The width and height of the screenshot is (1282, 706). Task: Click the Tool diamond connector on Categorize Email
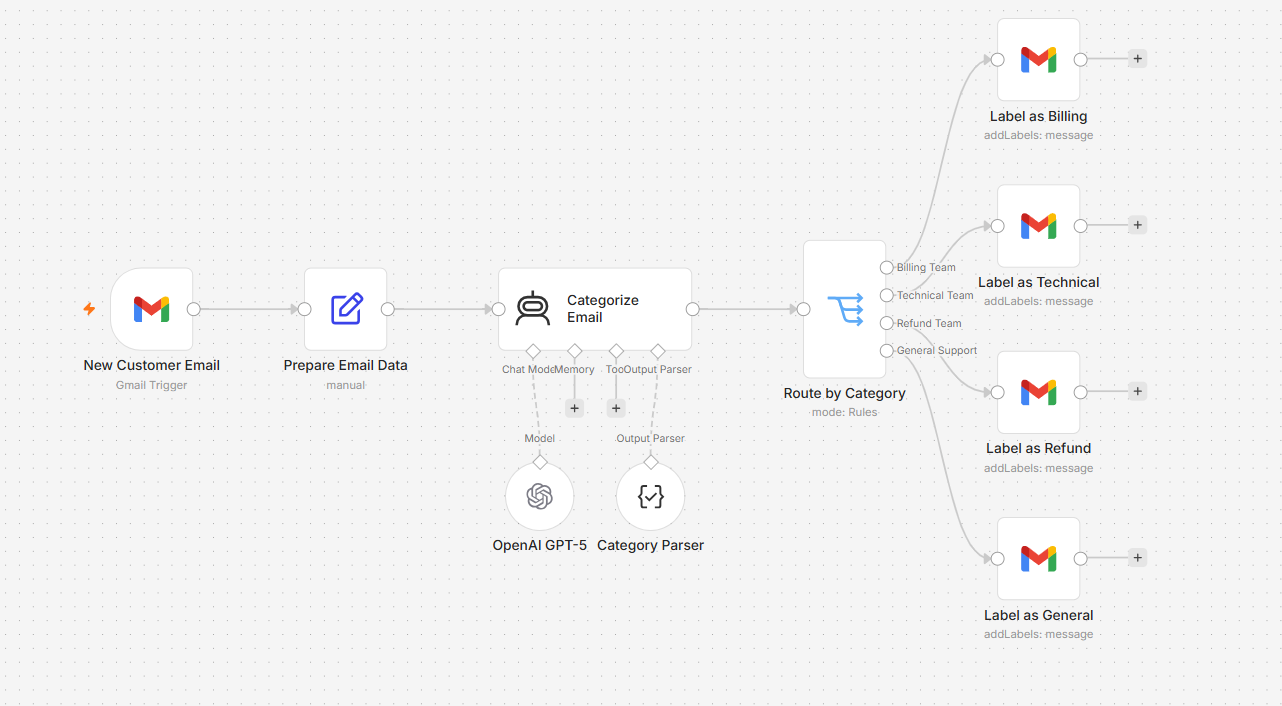click(x=616, y=351)
